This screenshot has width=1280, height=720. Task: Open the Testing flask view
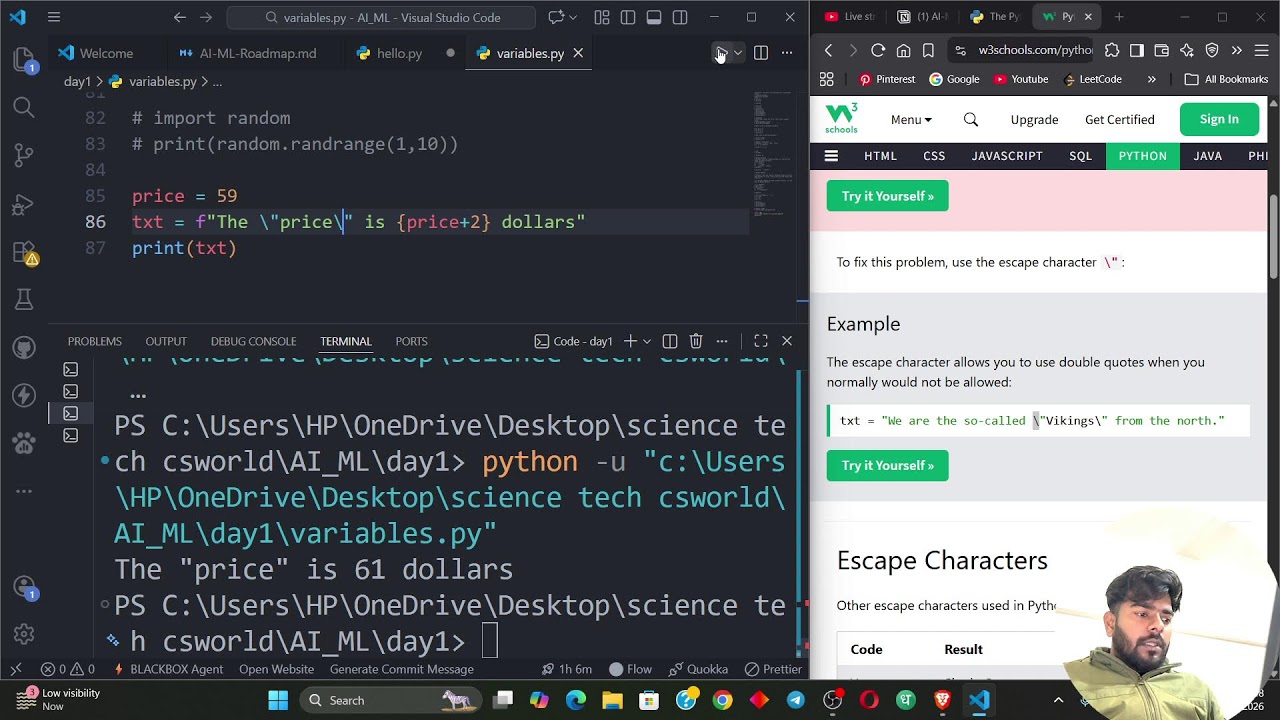tap(24, 299)
